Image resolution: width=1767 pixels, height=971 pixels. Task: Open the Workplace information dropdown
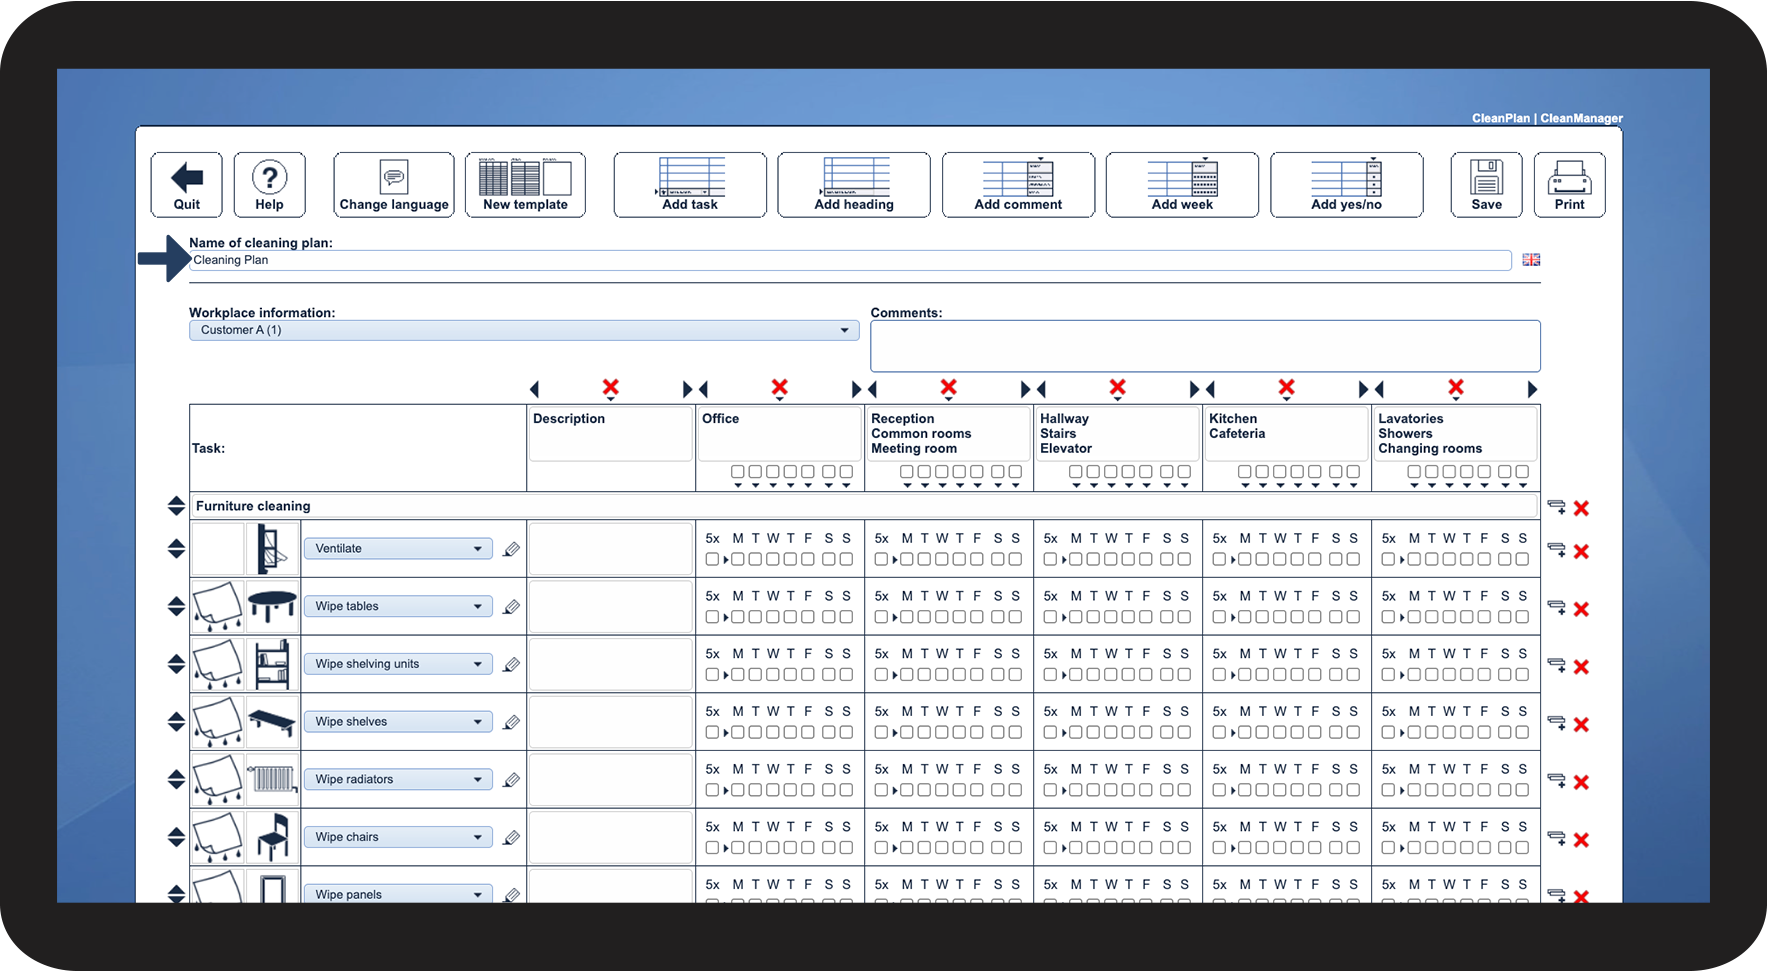pyautogui.click(x=524, y=330)
